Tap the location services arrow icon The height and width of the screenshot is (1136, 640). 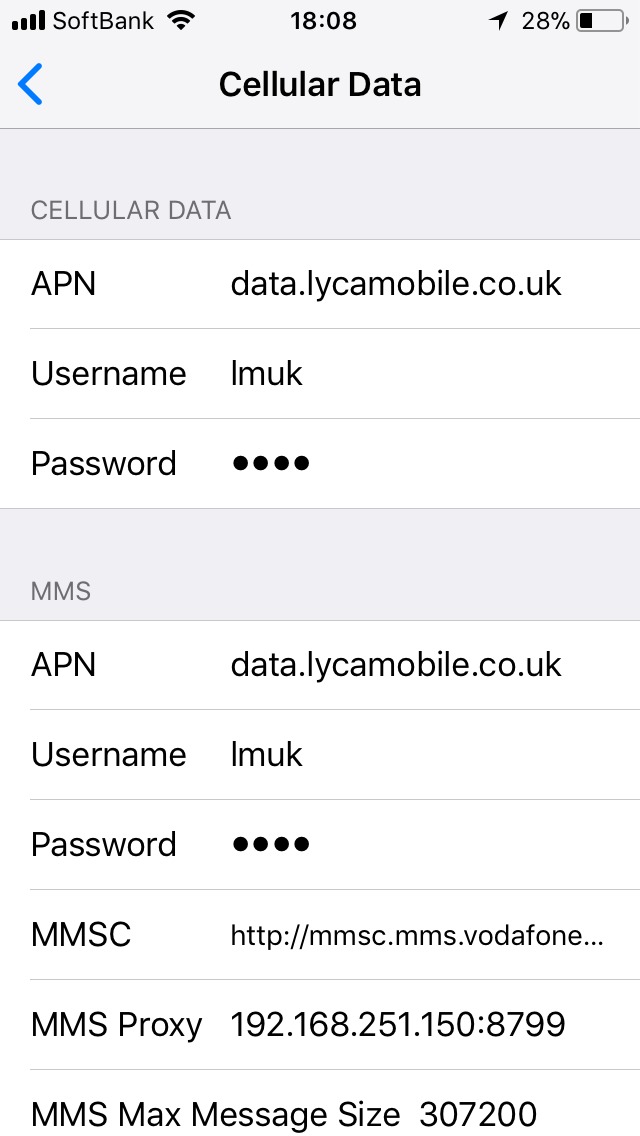499,21
